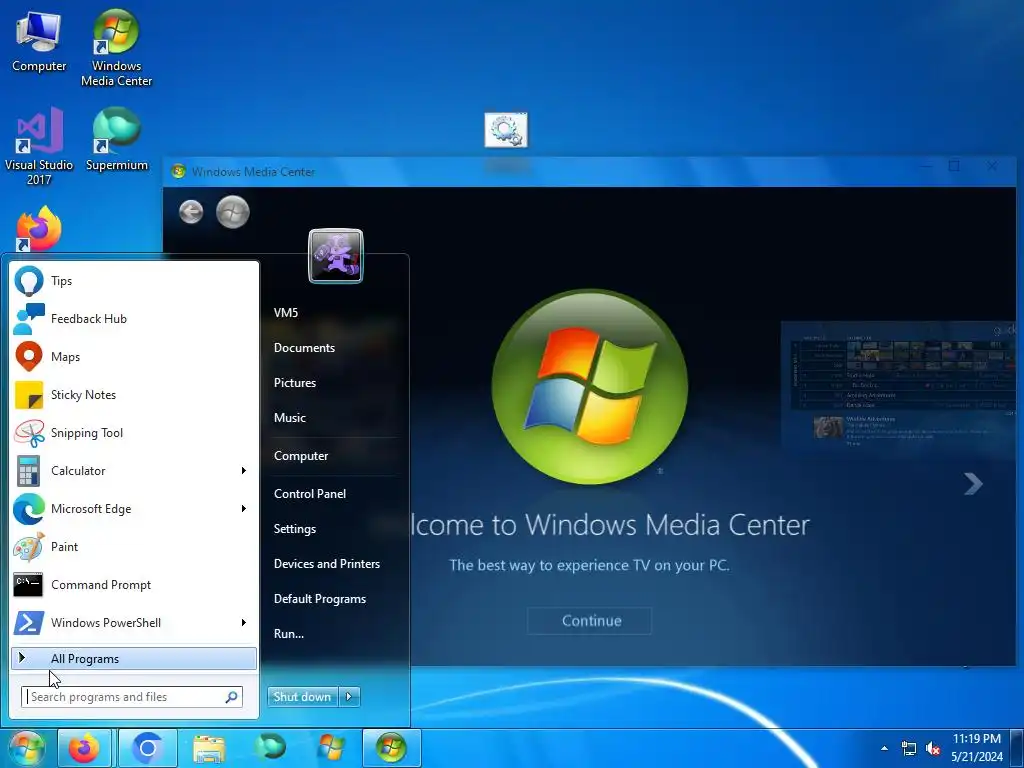The image size is (1024, 768).
Task: Maximize the Windows Media Center window
Action: [x=954, y=167]
